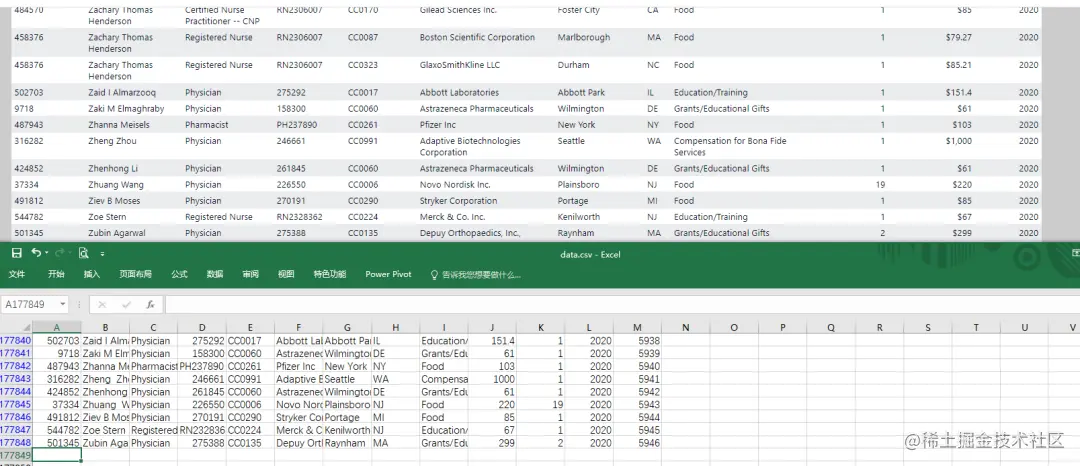Click Novo Nordisk Inc. in the top table
The width and height of the screenshot is (1080, 466).
455,184
